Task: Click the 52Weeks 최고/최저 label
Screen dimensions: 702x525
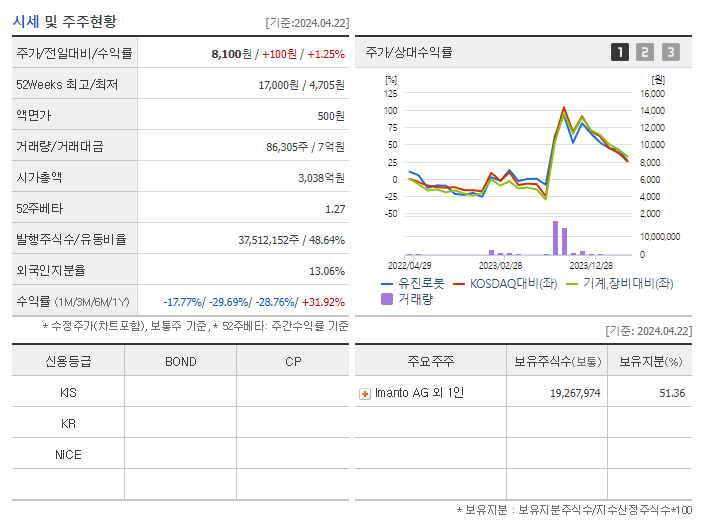Action: [x=67, y=85]
